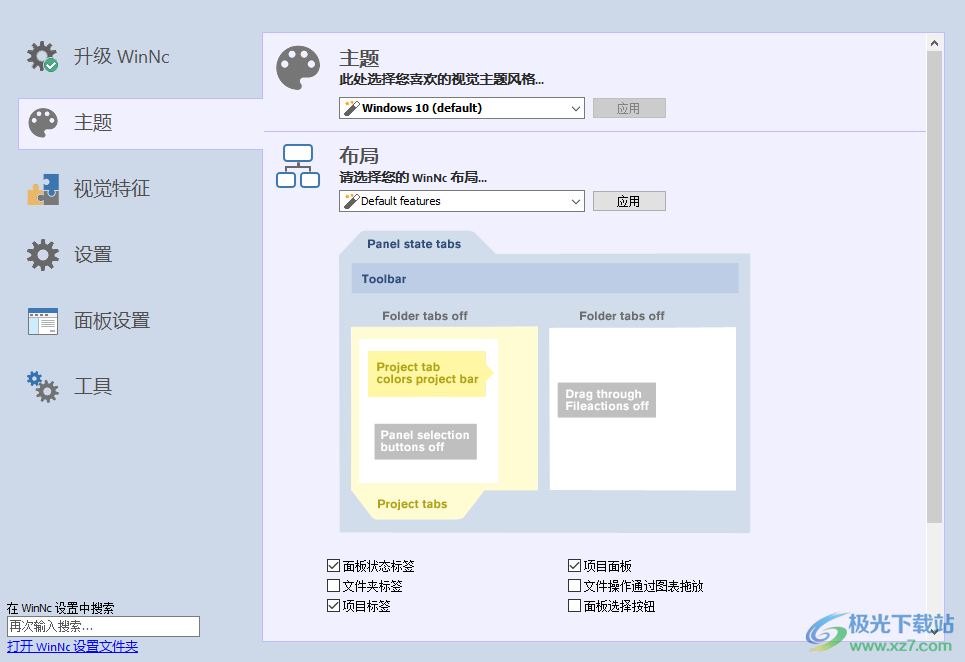The width and height of the screenshot is (965, 662).
Task: Click Project tab colors project bar box
Action: click(x=427, y=373)
